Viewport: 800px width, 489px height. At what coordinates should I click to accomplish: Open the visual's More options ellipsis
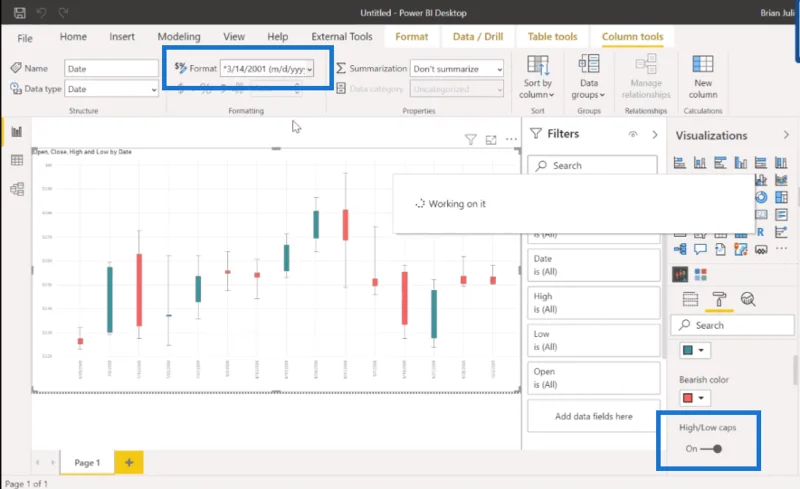click(x=511, y=139)
